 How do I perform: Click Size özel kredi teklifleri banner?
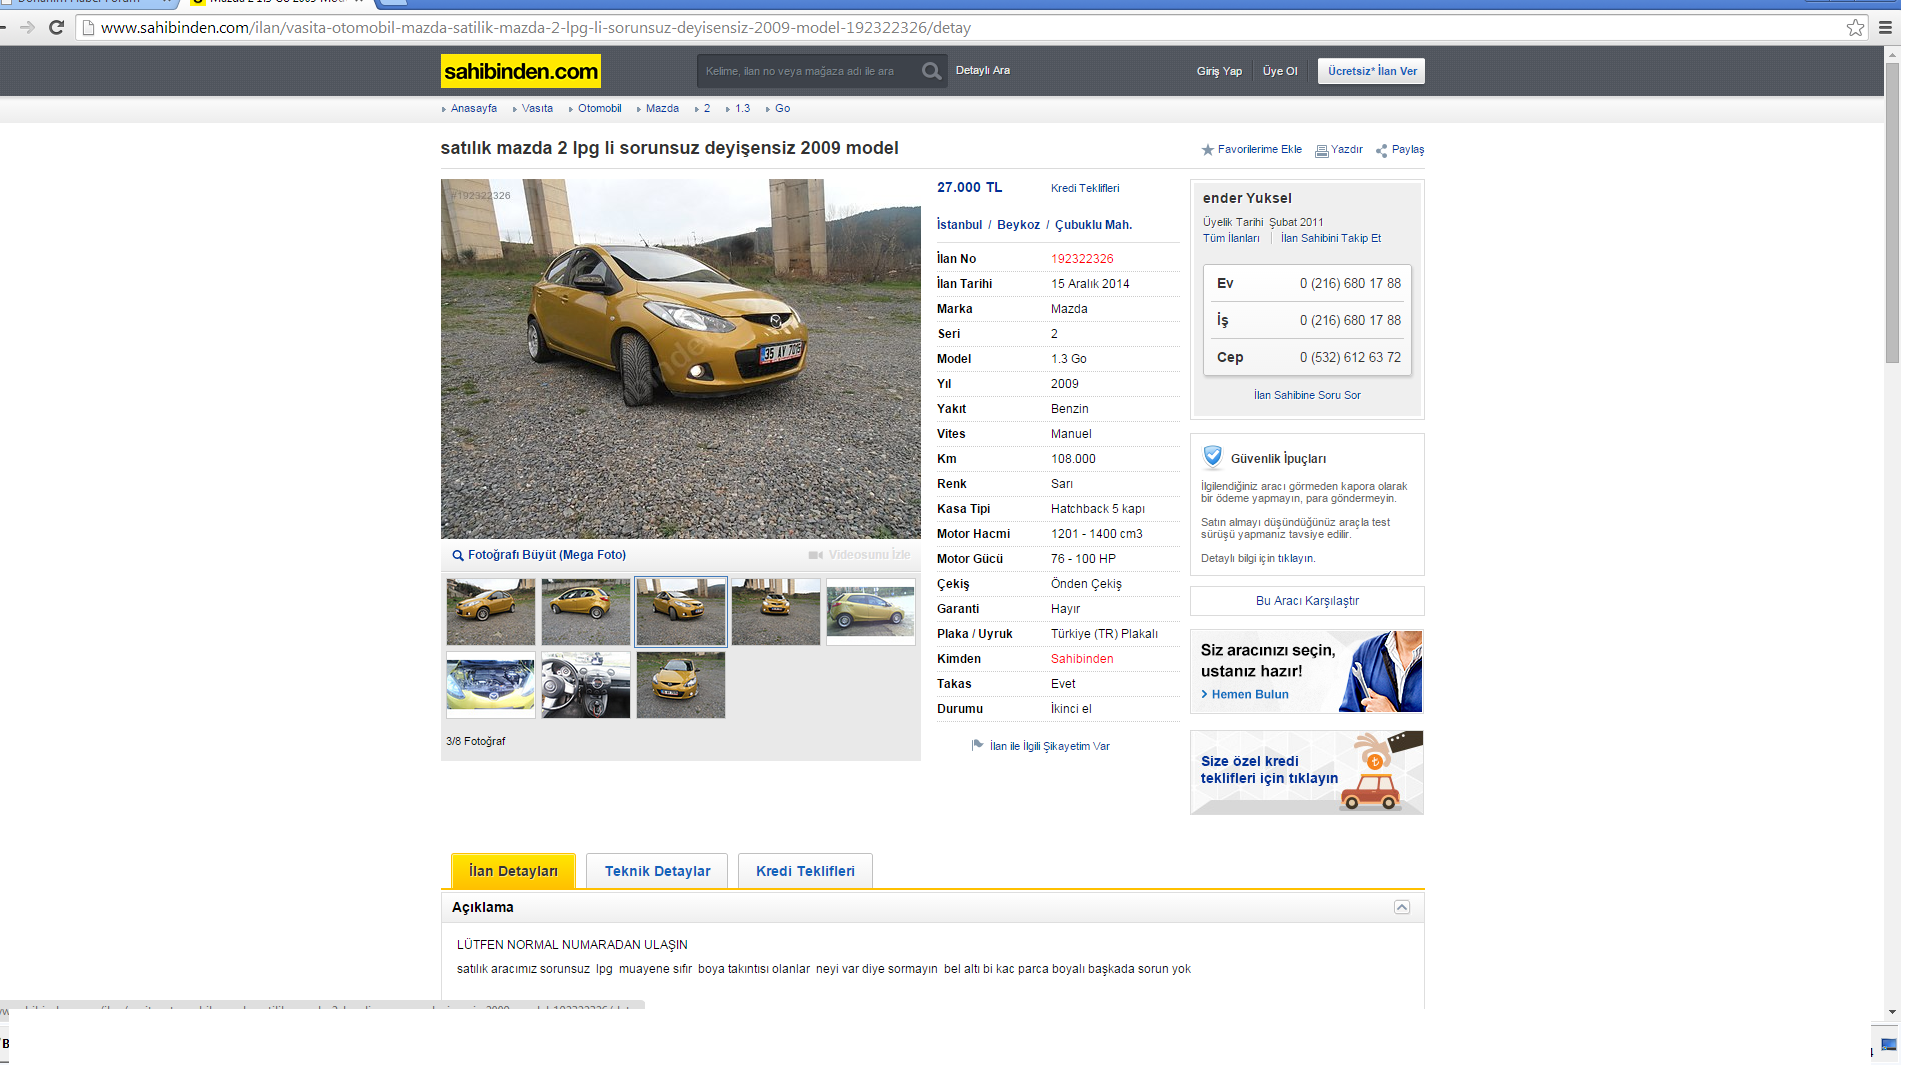(x=1306, y=772)
